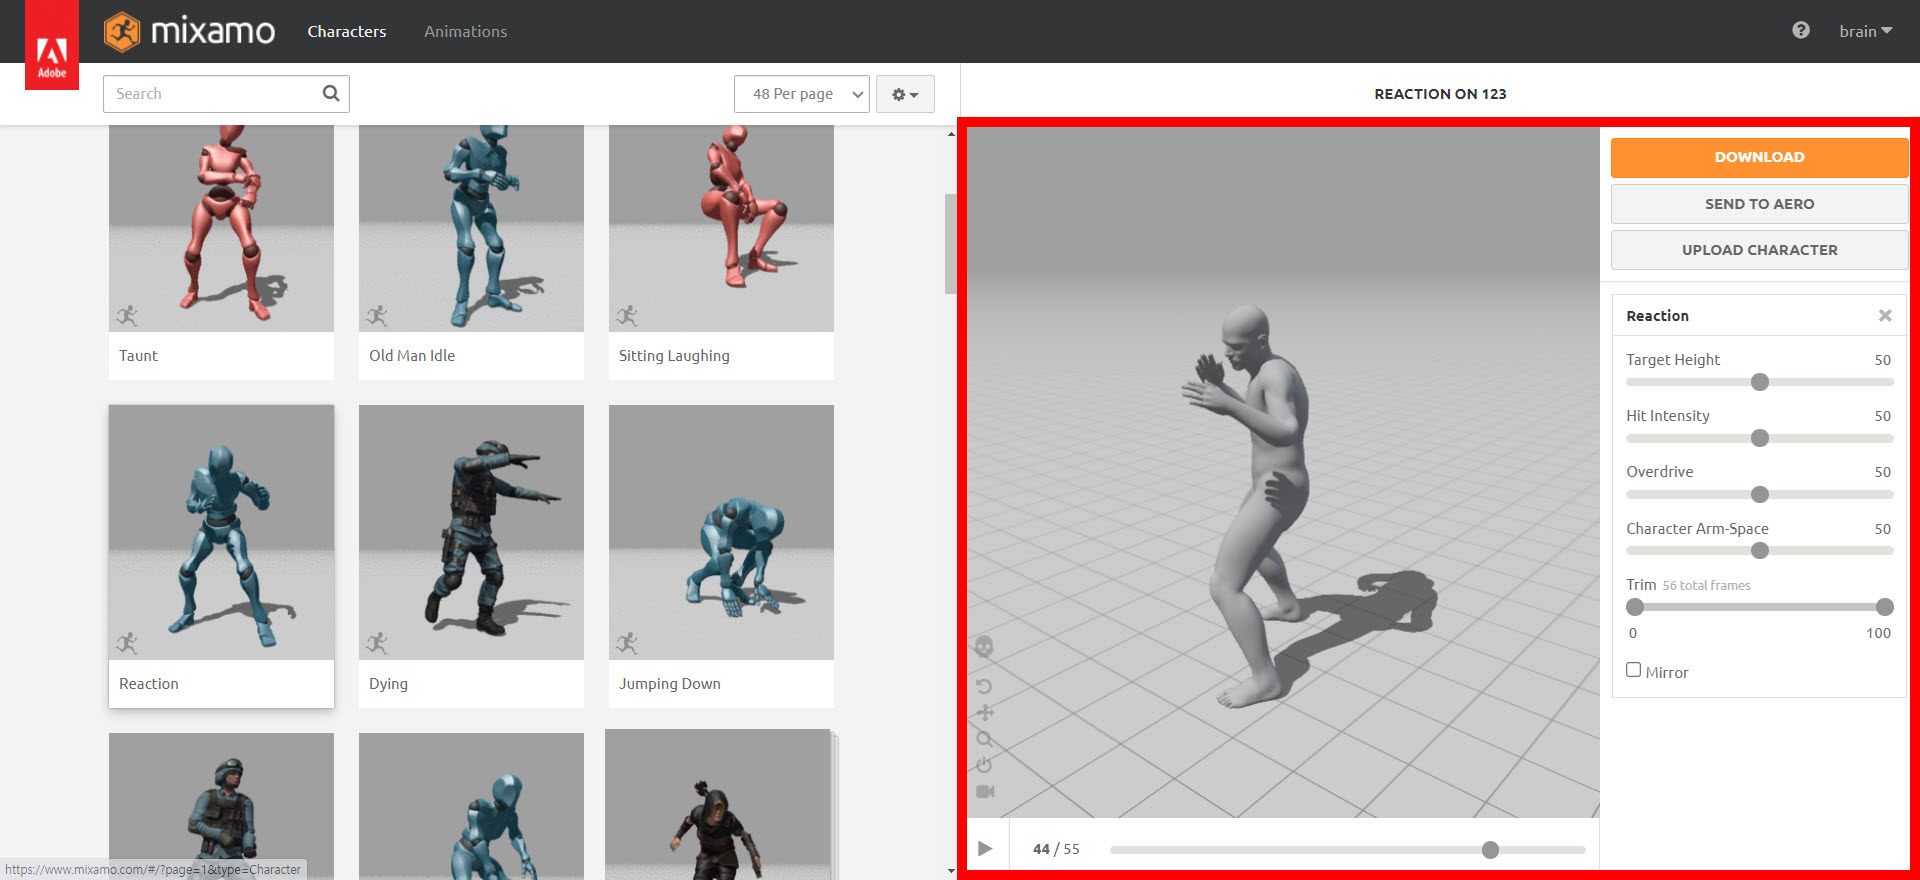Click the Character Arm-Space slider handle
Viewport: 1920px width, 880px height.
1760,551
